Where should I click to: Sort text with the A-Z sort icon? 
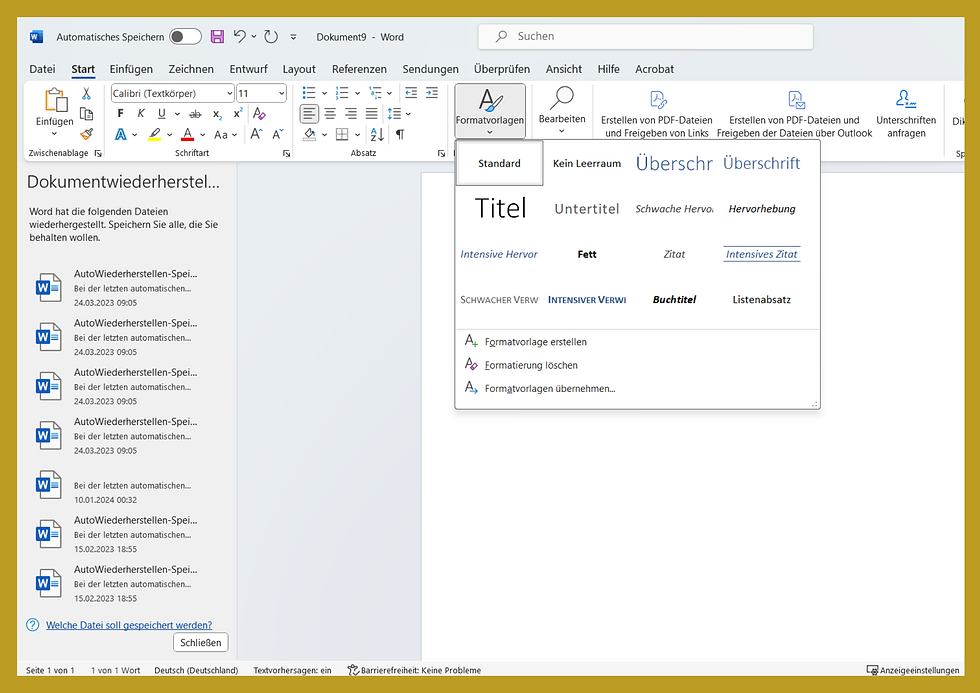click(378, 134)
